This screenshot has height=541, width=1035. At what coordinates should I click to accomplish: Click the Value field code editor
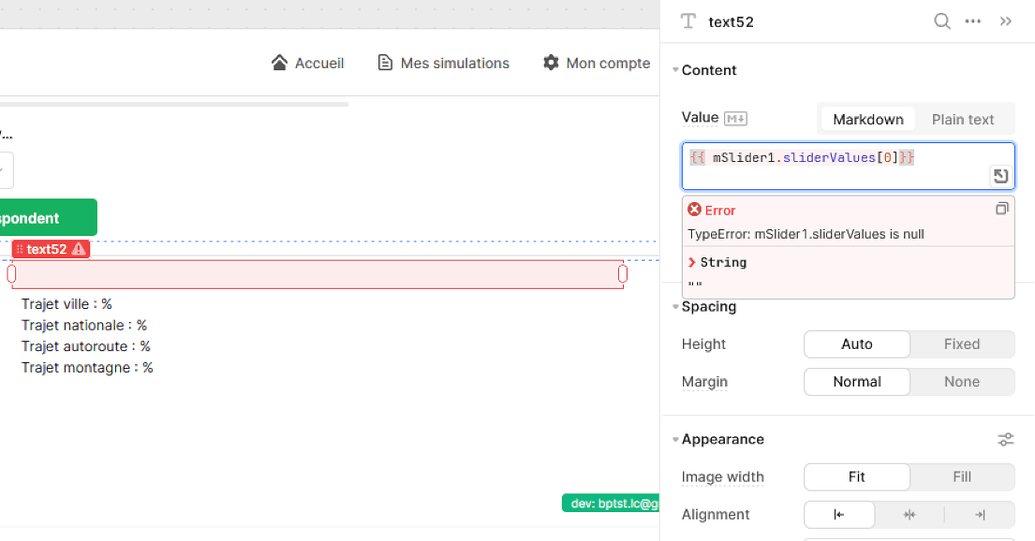click(848, 166)
